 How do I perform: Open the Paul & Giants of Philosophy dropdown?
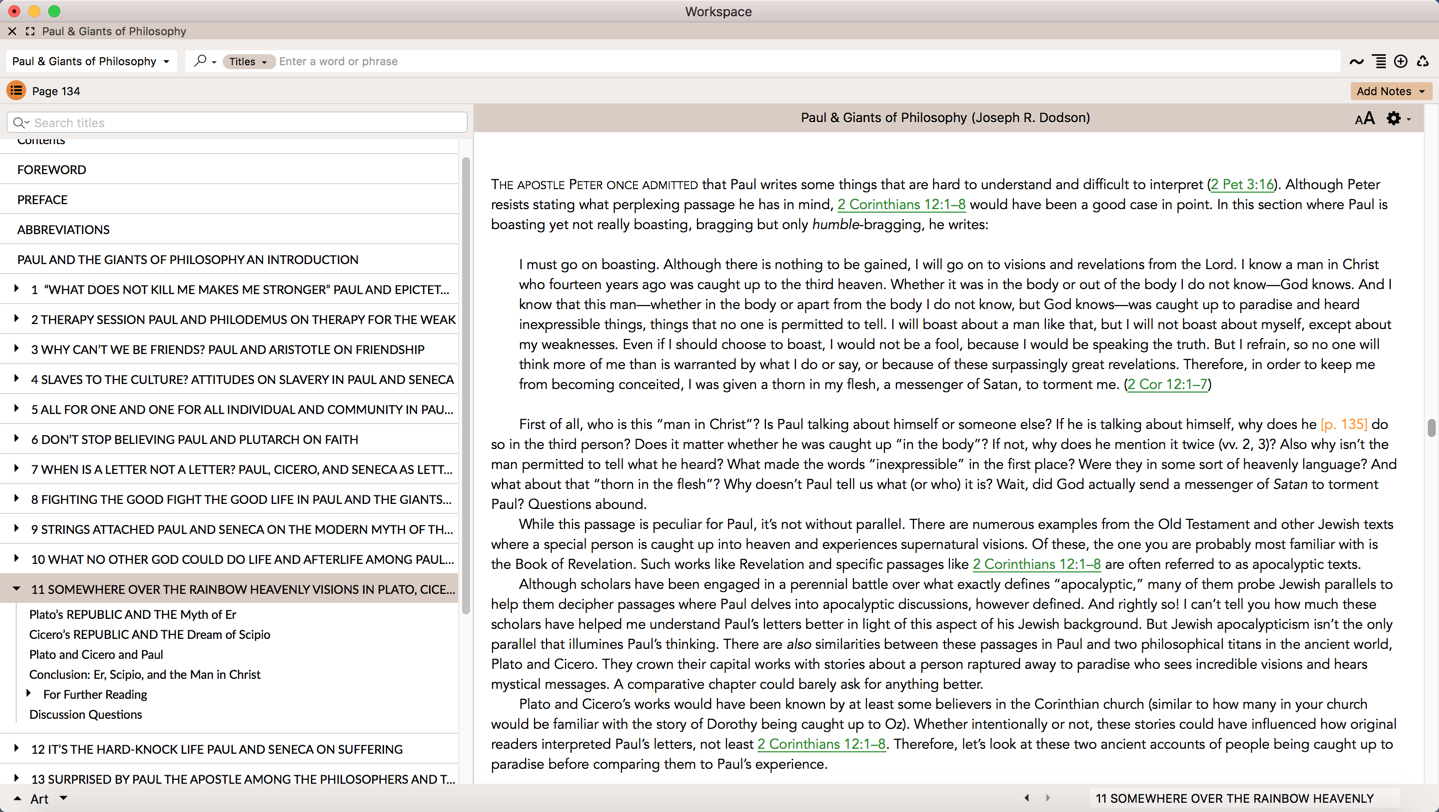[x=91, y=62]
